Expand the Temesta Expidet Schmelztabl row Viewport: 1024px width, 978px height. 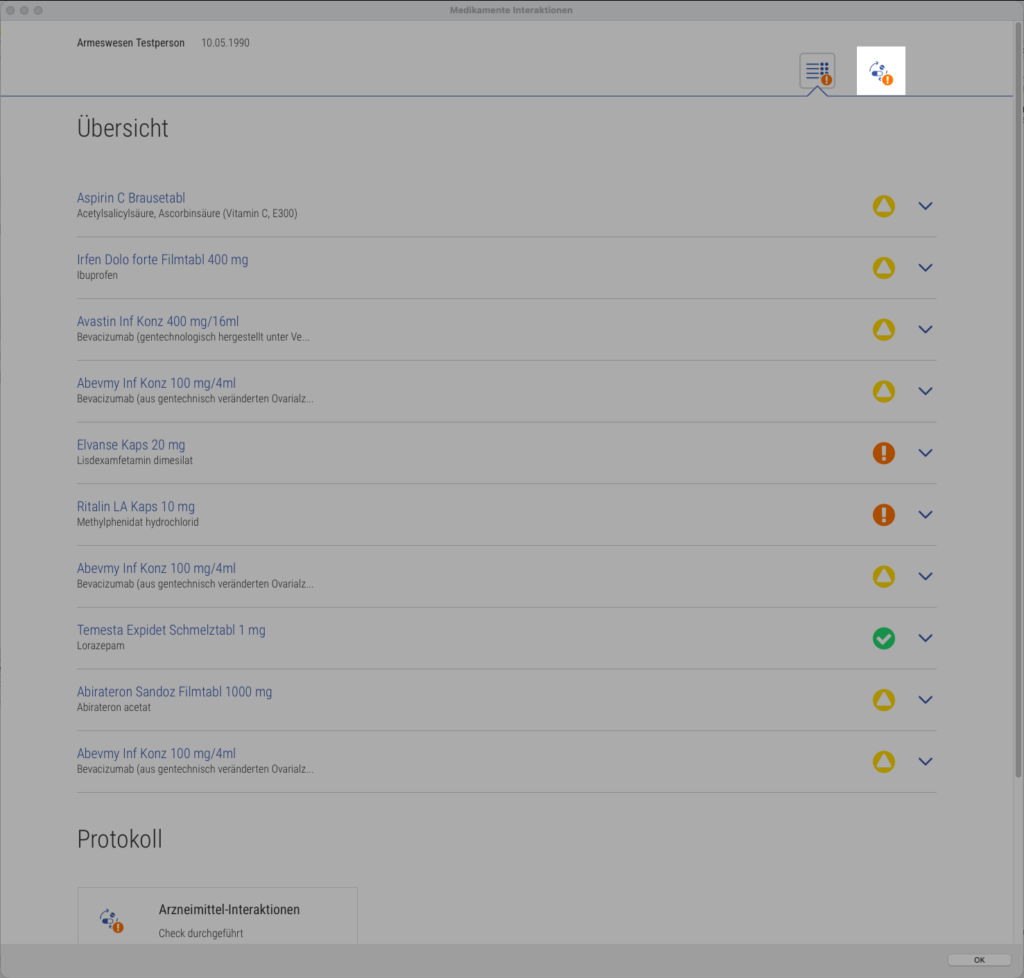click(925, 638)
